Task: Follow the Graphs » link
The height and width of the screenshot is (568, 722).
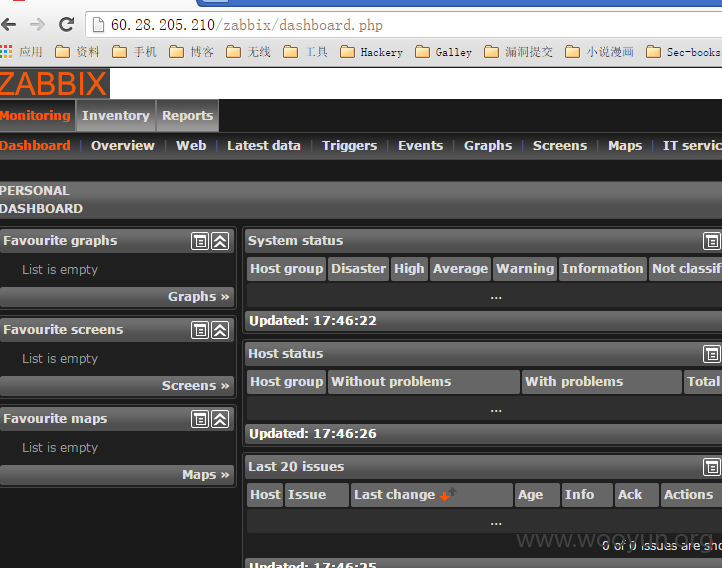Action: pyautogui.click(x=198, y=296)
